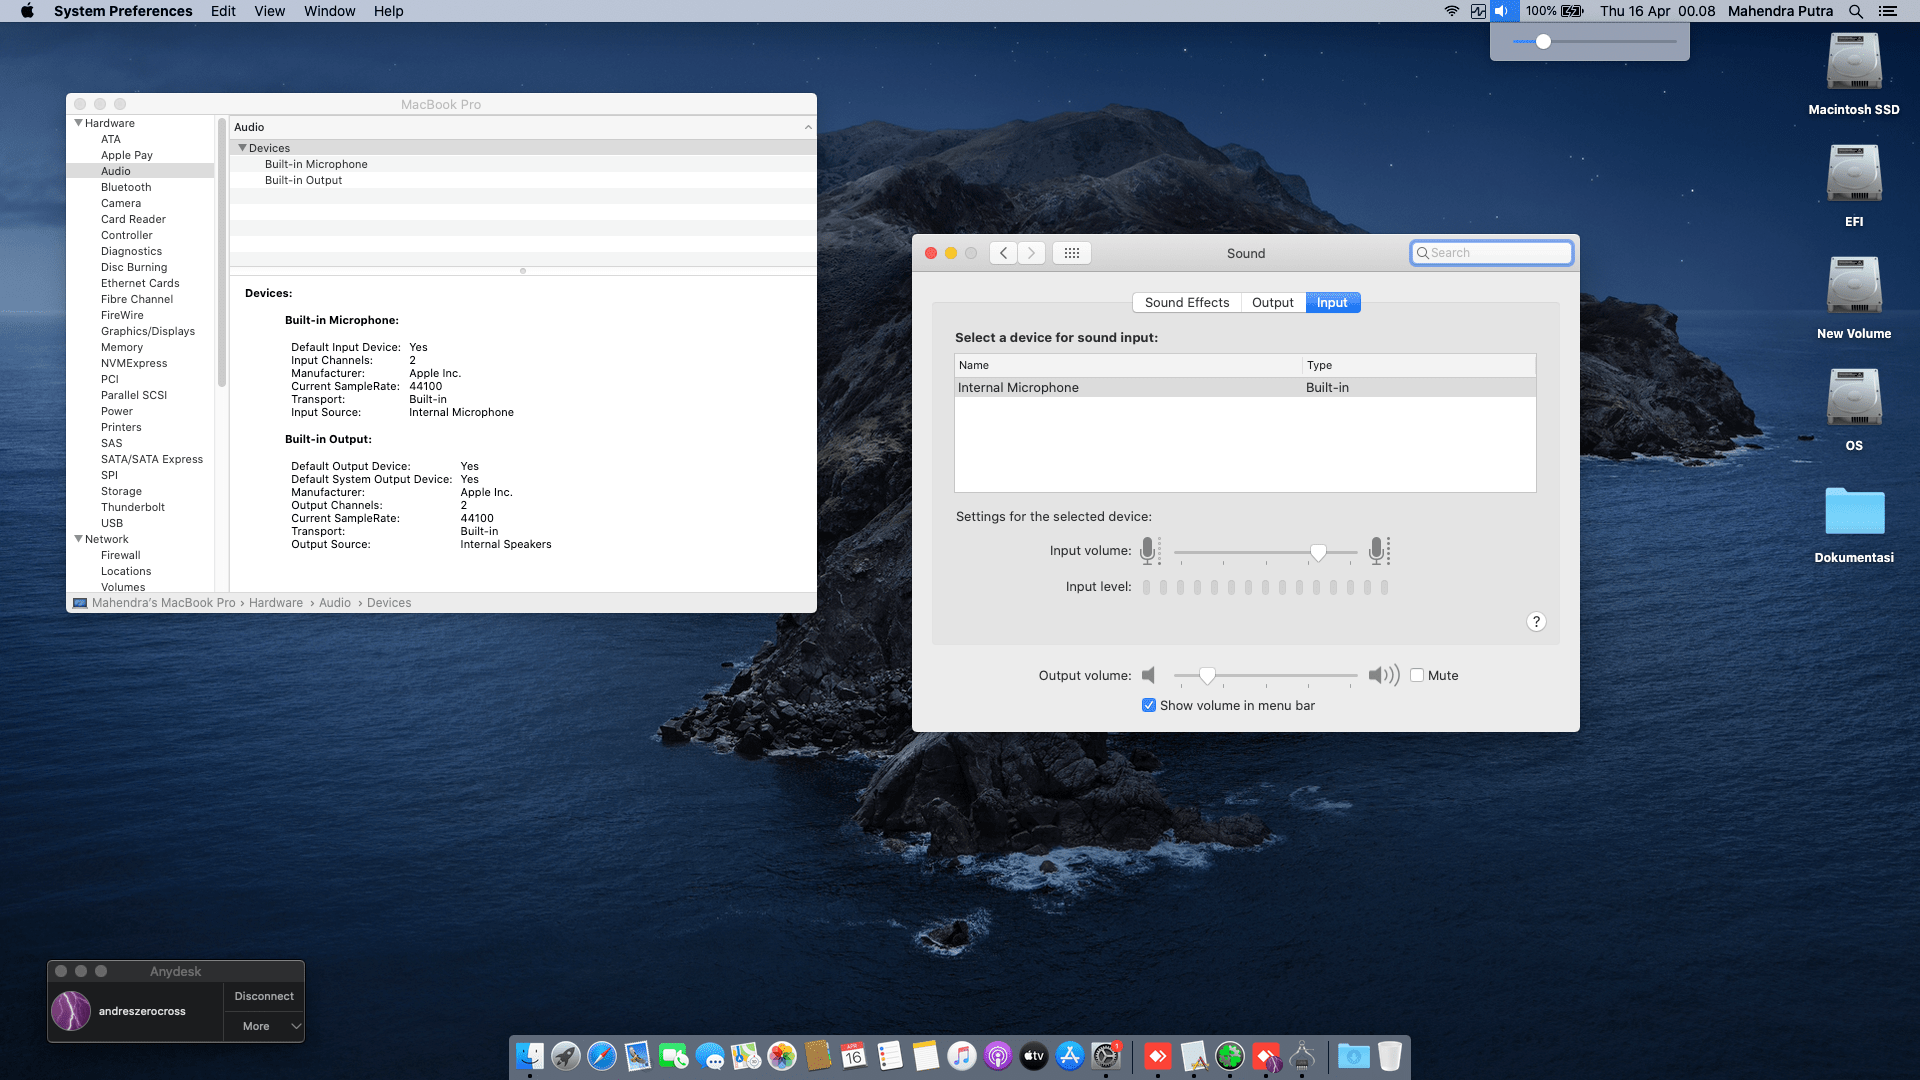Screen dimensions: 1920x1080
Task: Click the volume speaker menu bar icon
Action: [x=1502, y=11]
